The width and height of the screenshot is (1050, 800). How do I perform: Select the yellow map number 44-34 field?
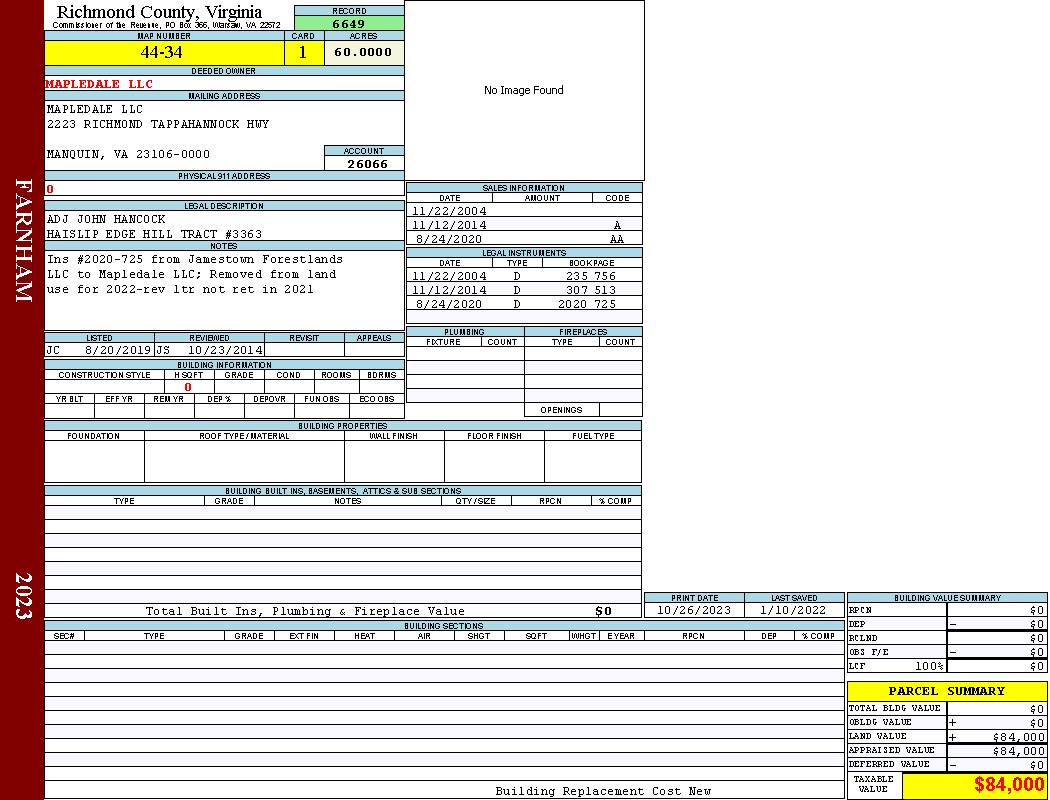[162, 53]
